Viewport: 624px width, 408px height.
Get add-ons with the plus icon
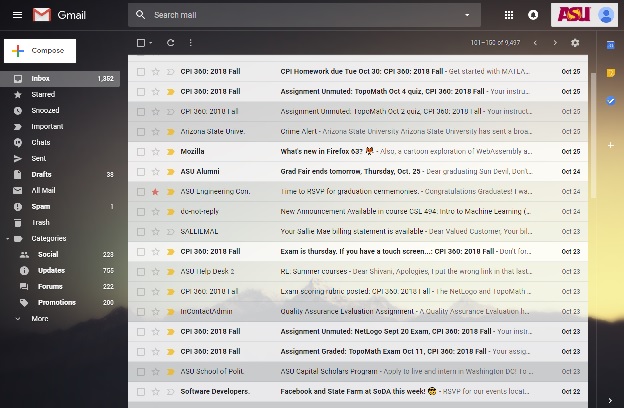(x=610, y=145)
